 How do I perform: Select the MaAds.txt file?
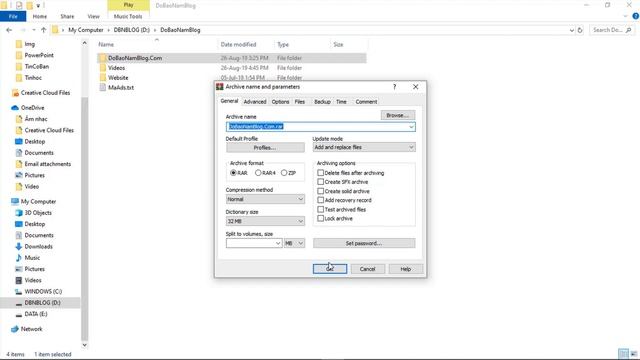[121, 87]
